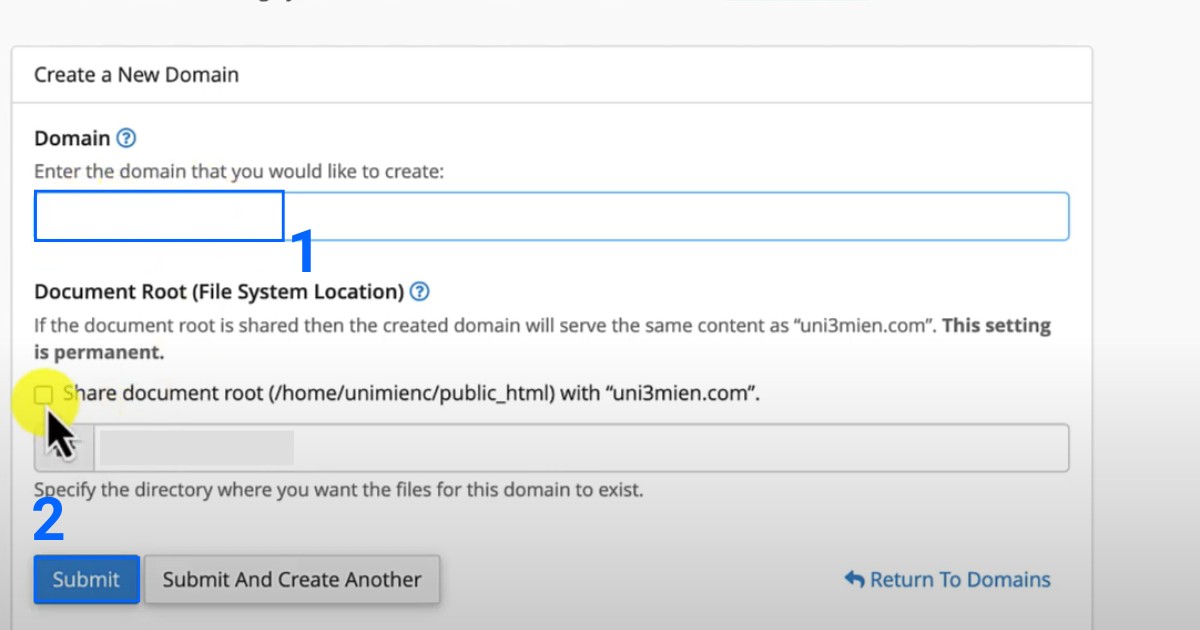Viewport: 1200px width, 630px height.
Task: Click Submit And Create Another
Action: pyautogui.click(x=292, y=579)
